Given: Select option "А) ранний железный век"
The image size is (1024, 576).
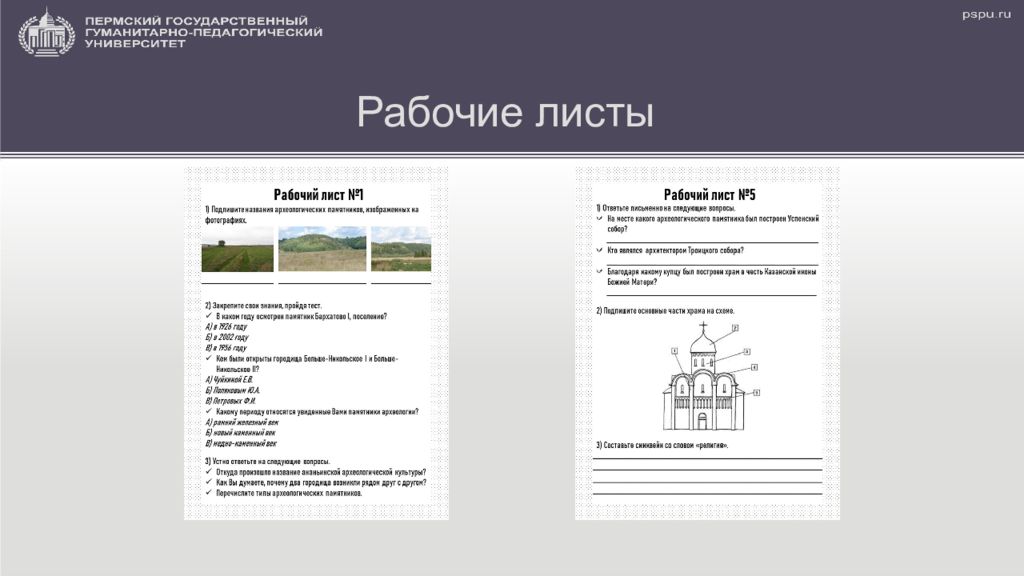Looking at the screenshot, I should tap(240, 422).
